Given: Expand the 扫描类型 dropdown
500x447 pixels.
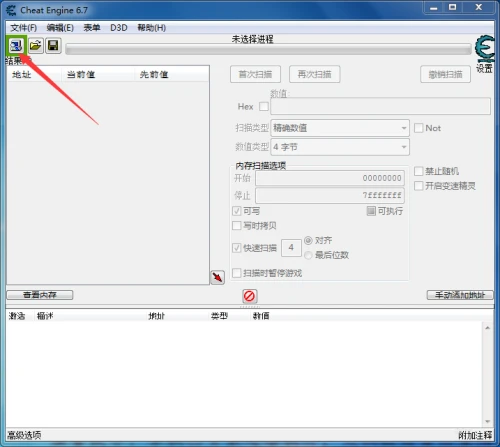Looking at the screenshot, I should [x=340, y=128].
